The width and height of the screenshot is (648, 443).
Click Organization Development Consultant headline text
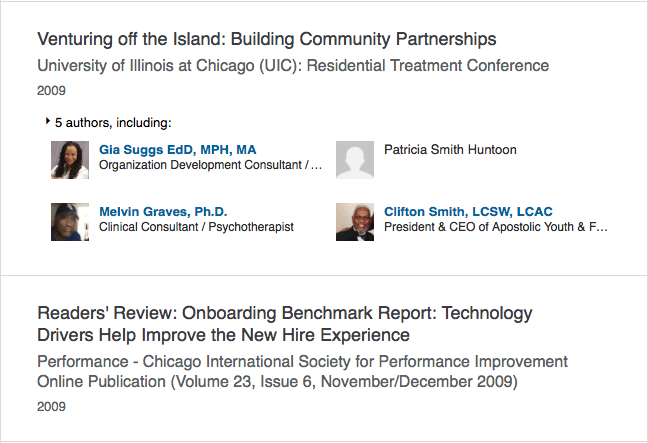210,165
